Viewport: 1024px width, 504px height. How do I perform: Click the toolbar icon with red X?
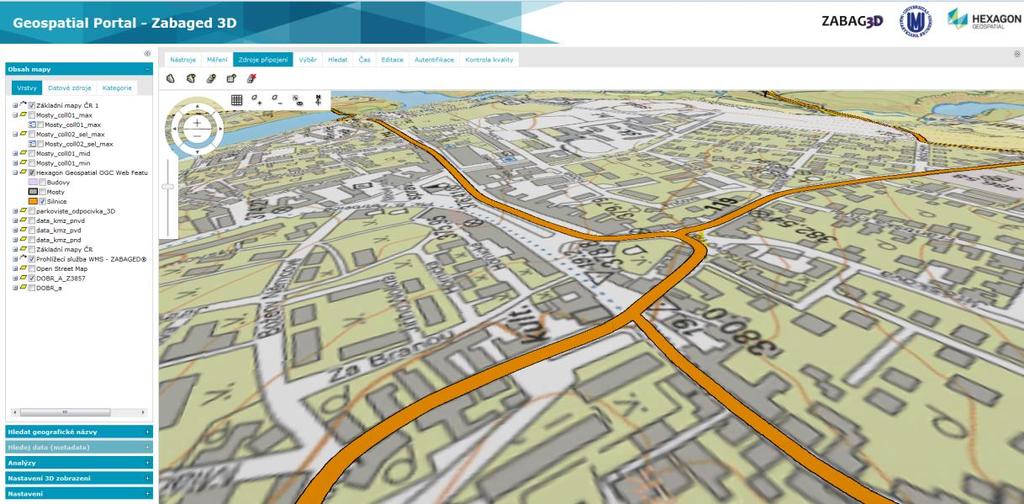pos(251,78)
